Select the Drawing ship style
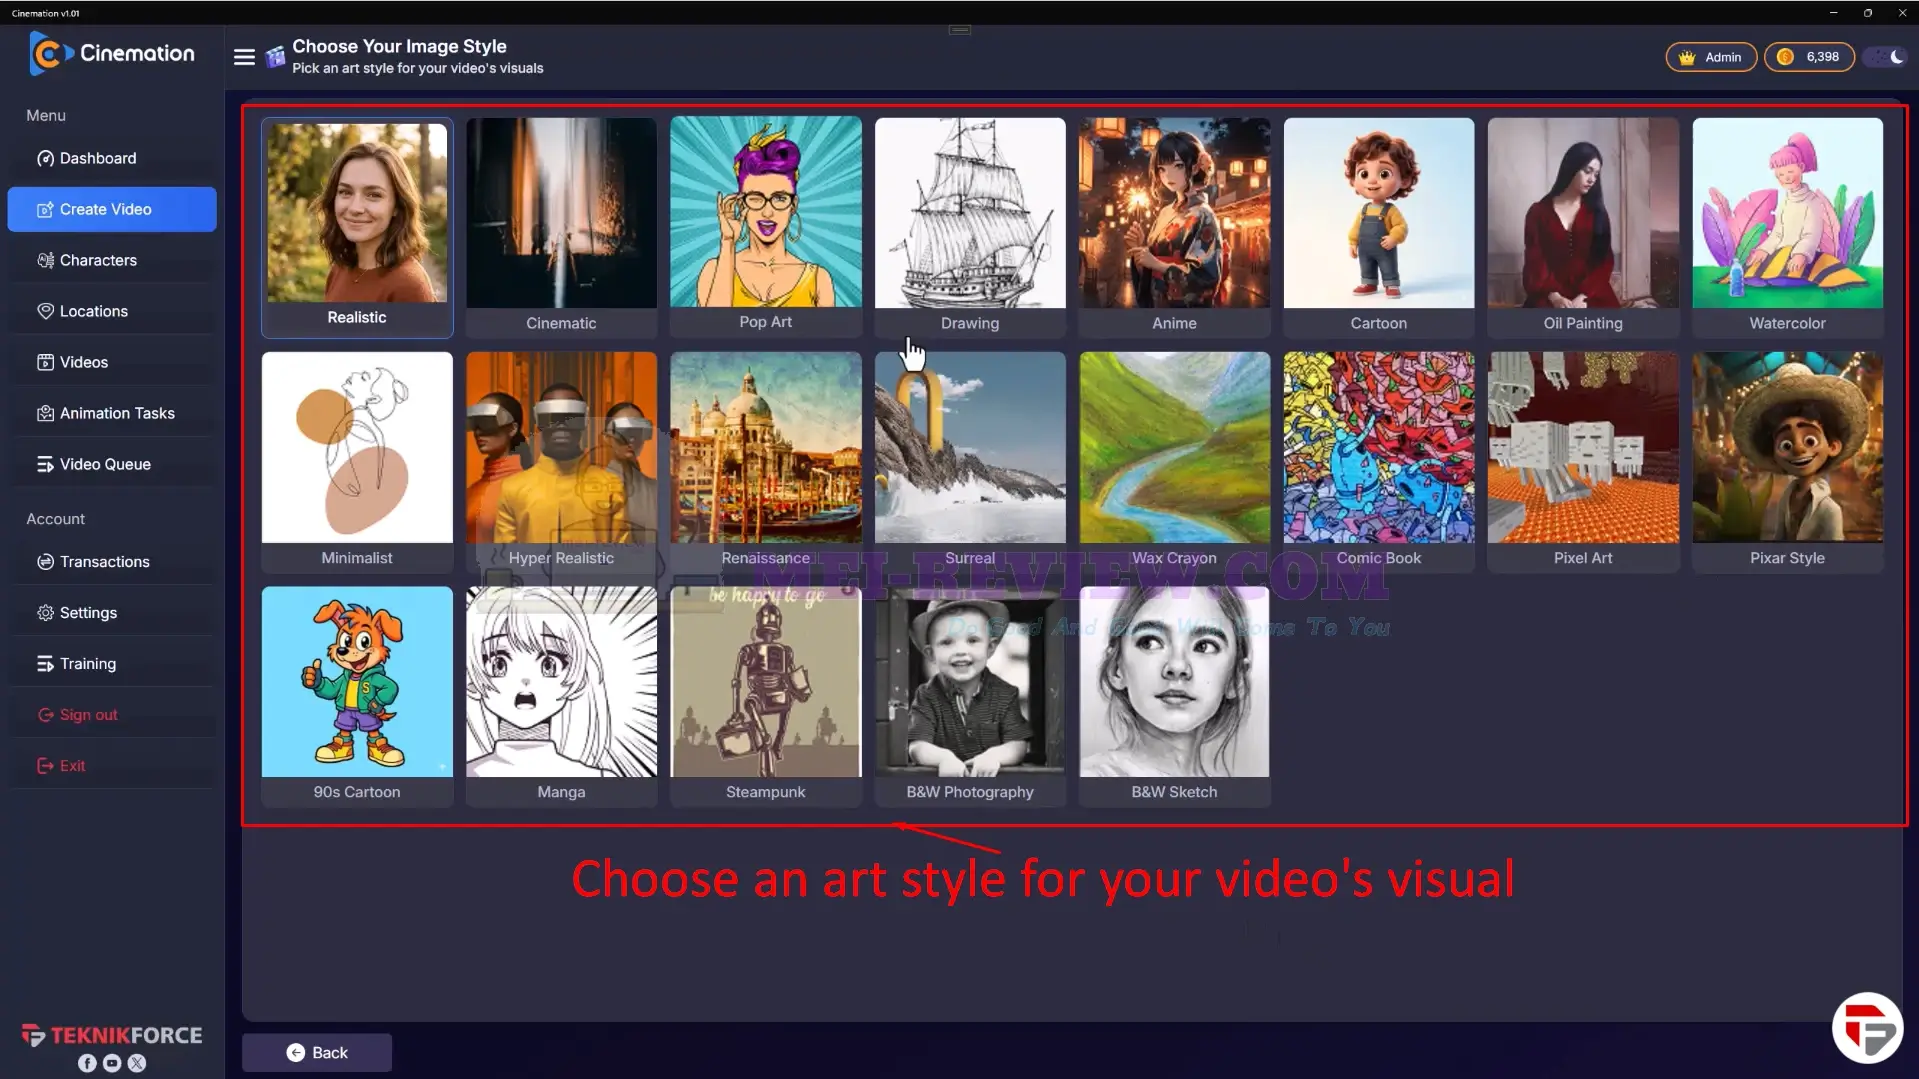Image resolution: width=1919 pixels, height=1079 pixels. 970,227
